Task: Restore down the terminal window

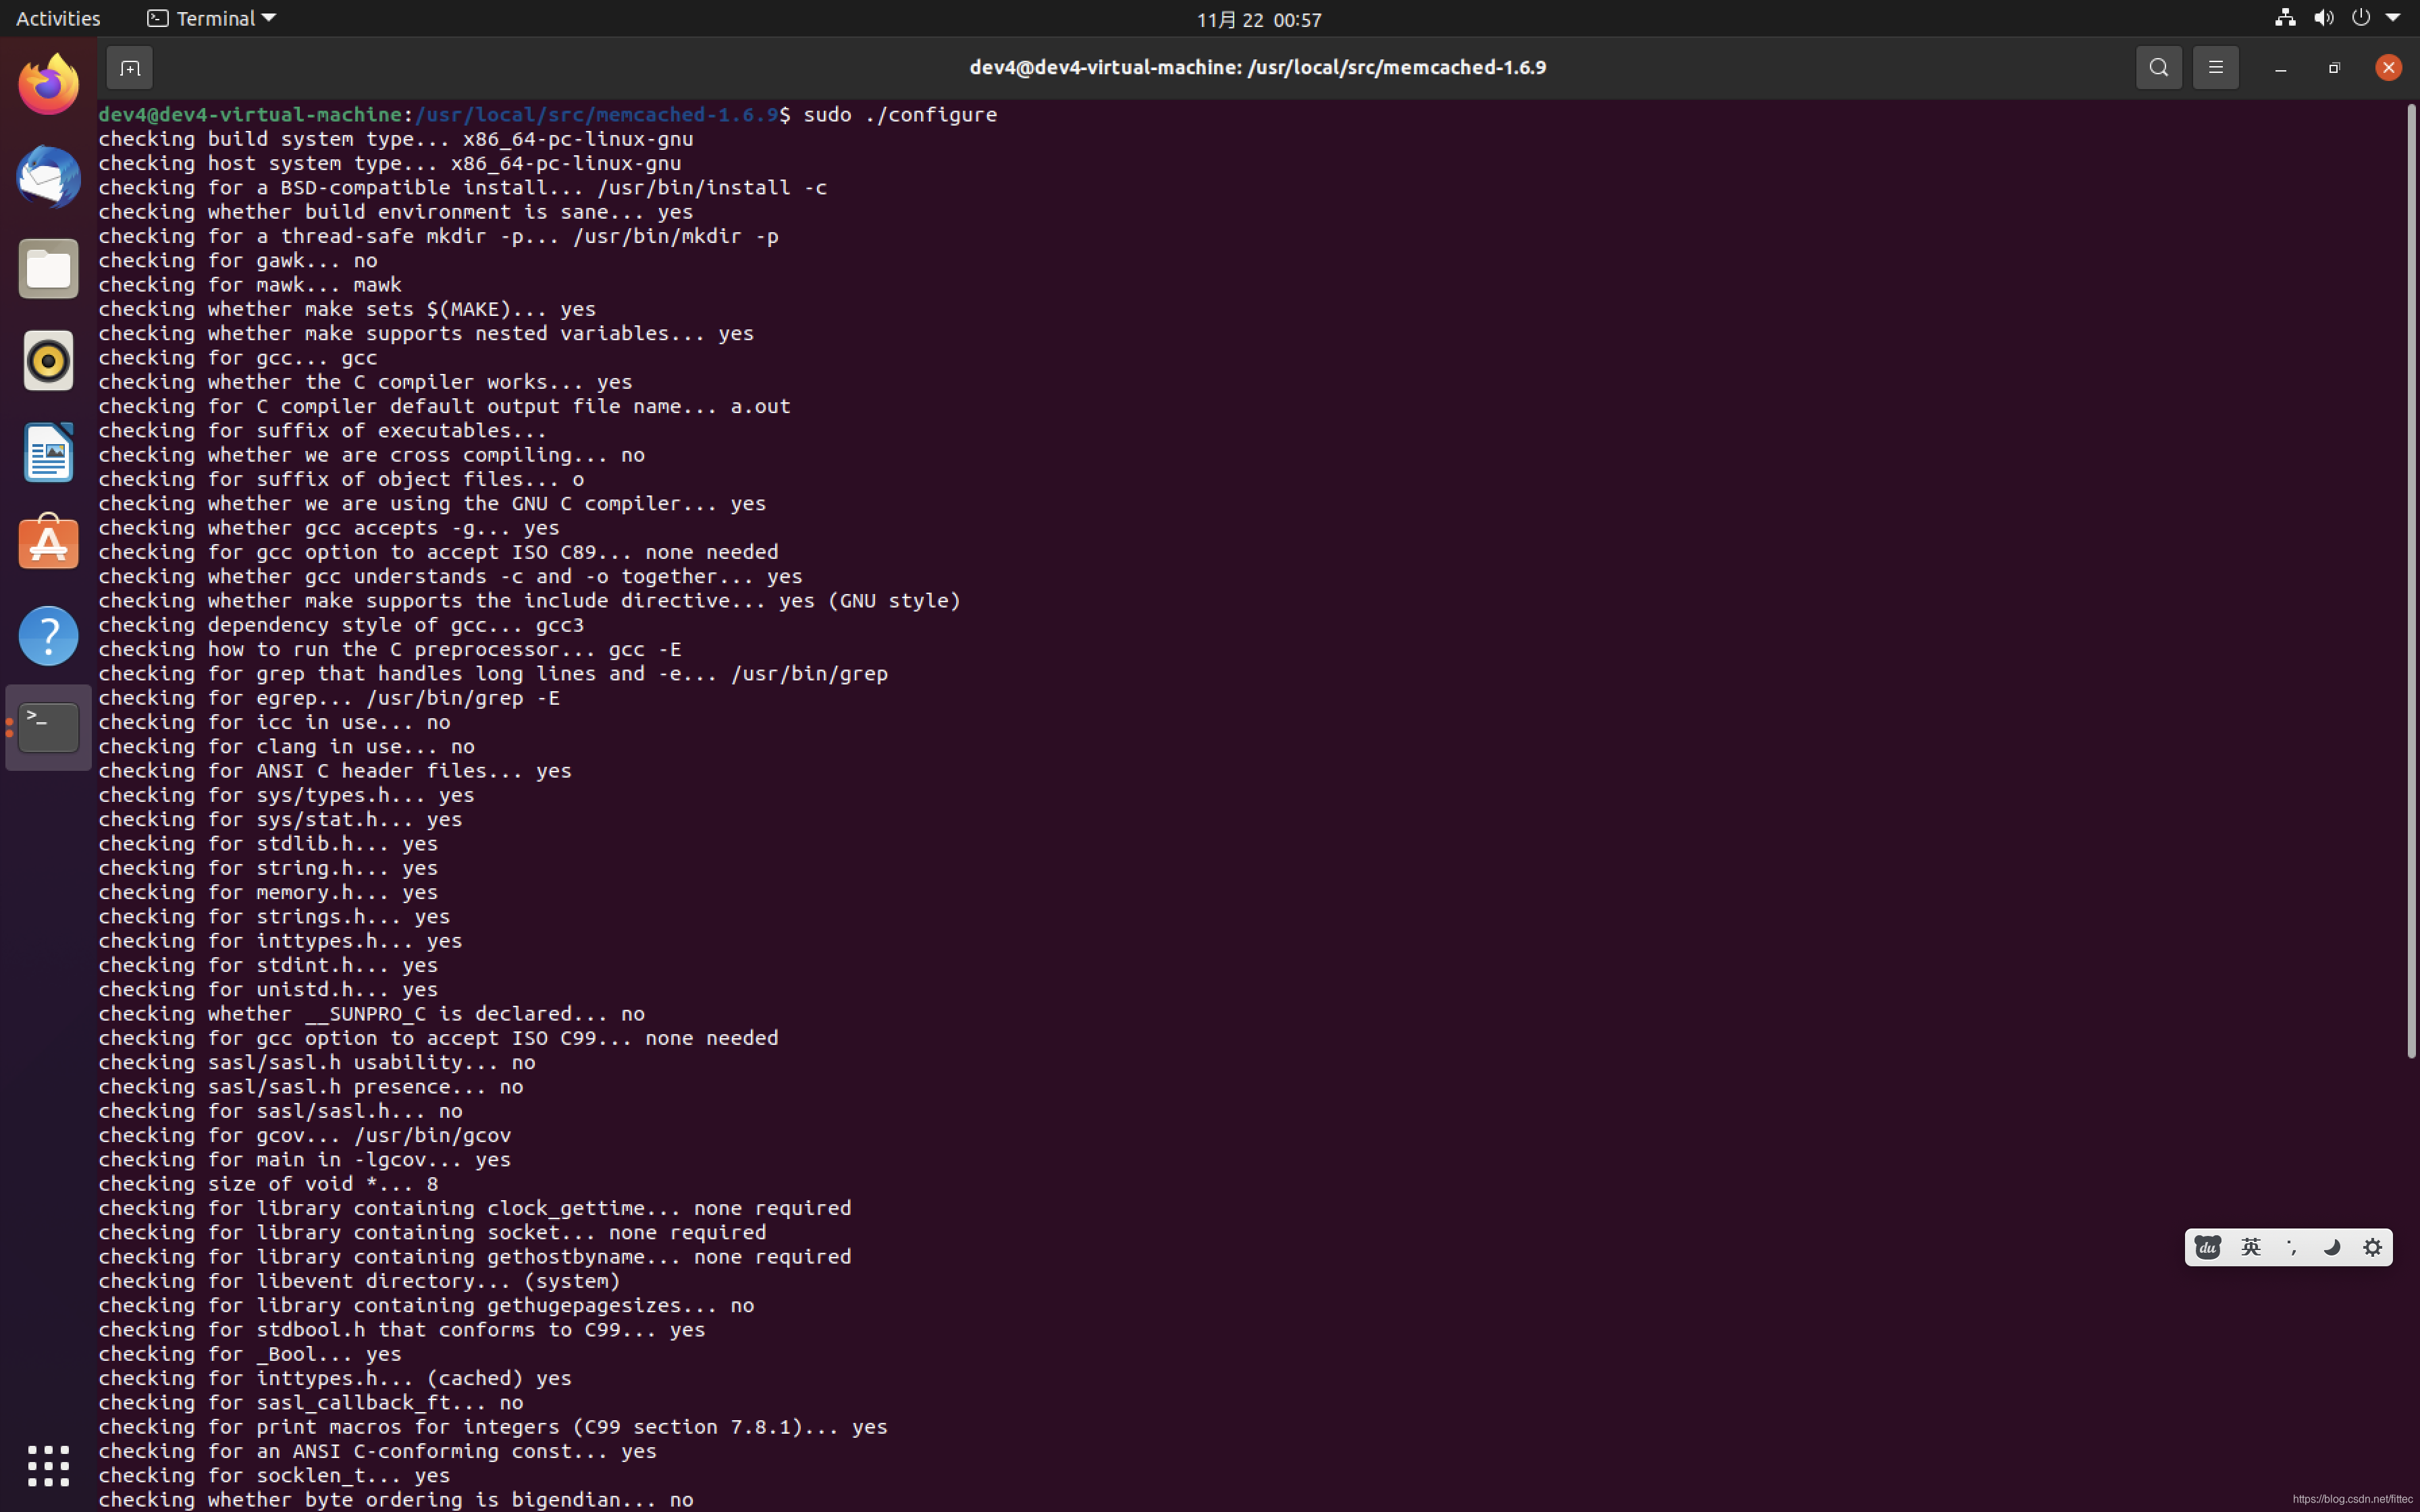Action: [2334, 68]
